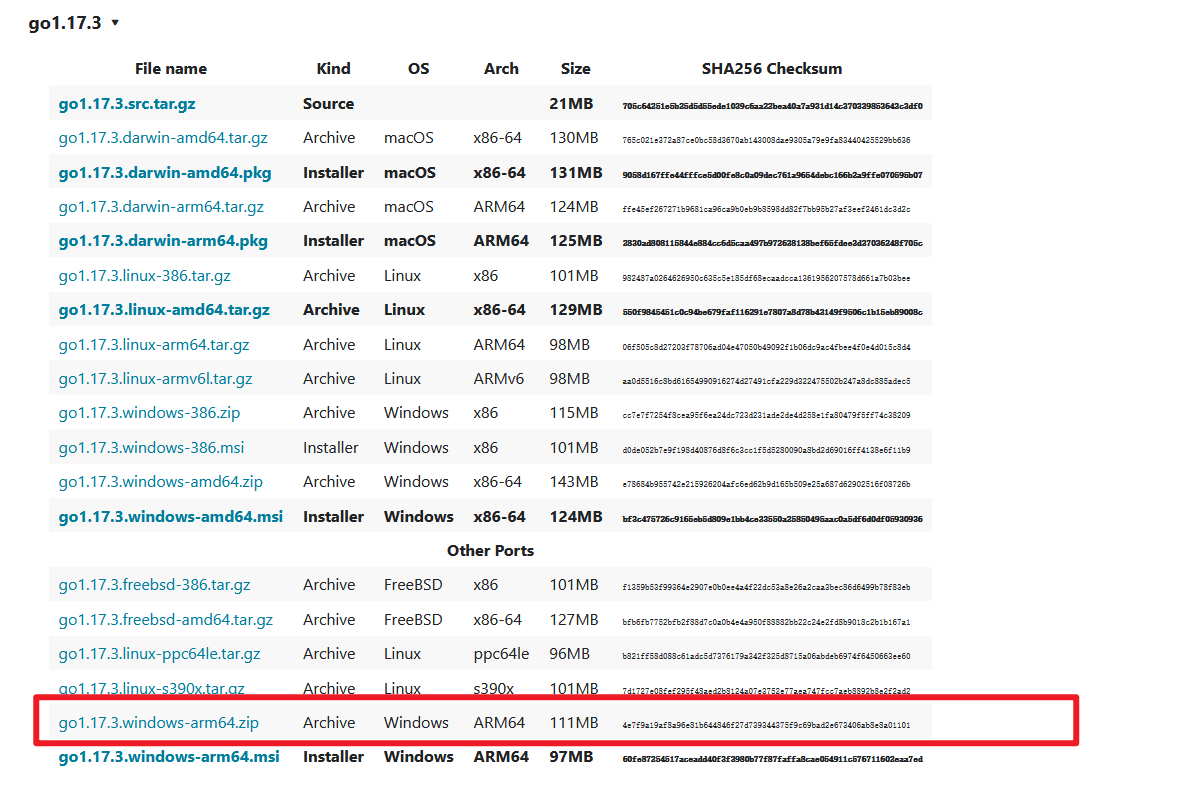Select the checksum for go1.17.3.darwin-arm64.pkg
Screen dimensions: 1189x788
click(x=773, y=243)
